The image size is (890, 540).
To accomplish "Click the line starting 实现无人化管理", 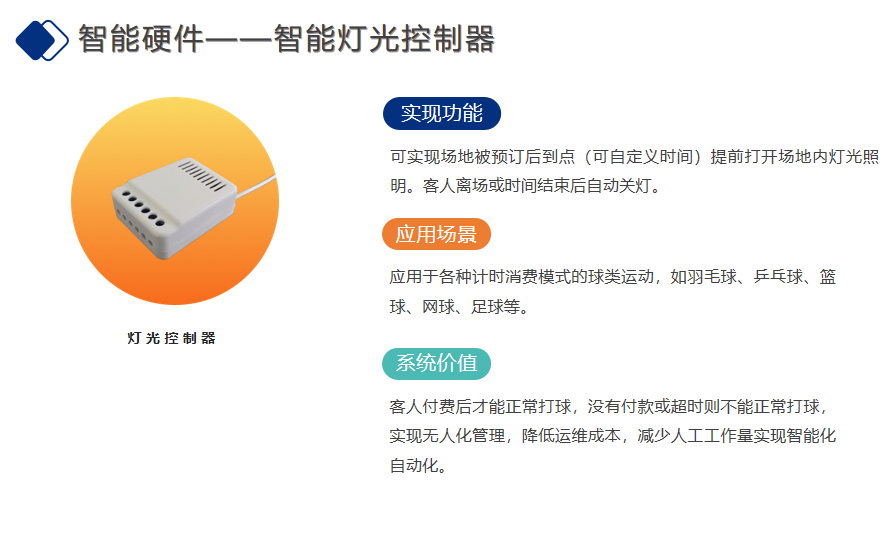I will click(612, 436).
